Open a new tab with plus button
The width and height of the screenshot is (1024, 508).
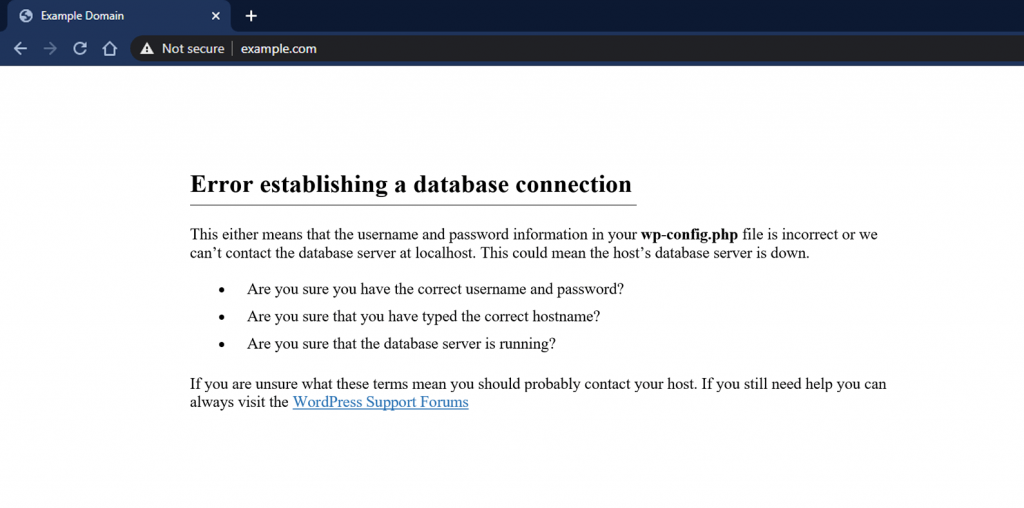pyautogui.click(x=251, y=16)
